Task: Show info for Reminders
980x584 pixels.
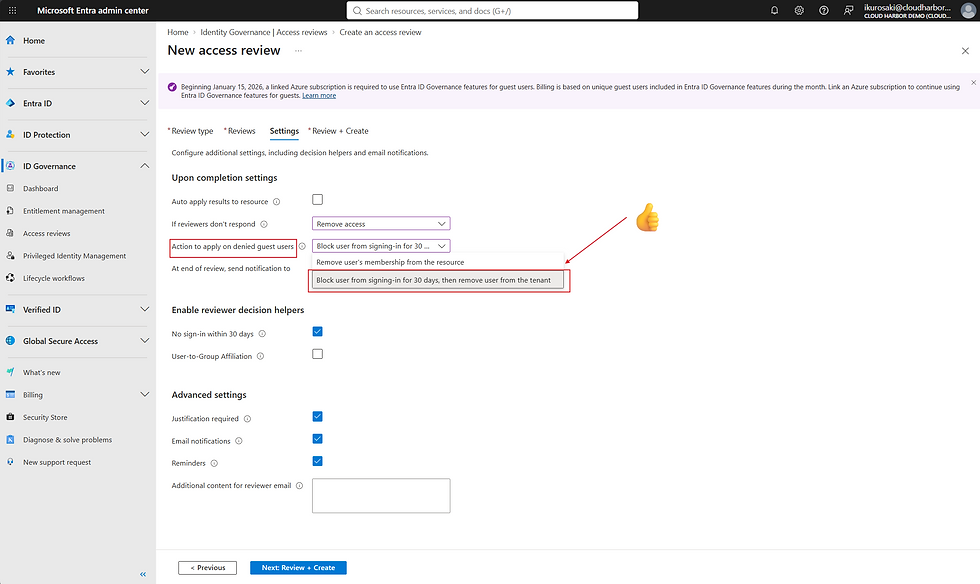Action: (x=214, y=463)
